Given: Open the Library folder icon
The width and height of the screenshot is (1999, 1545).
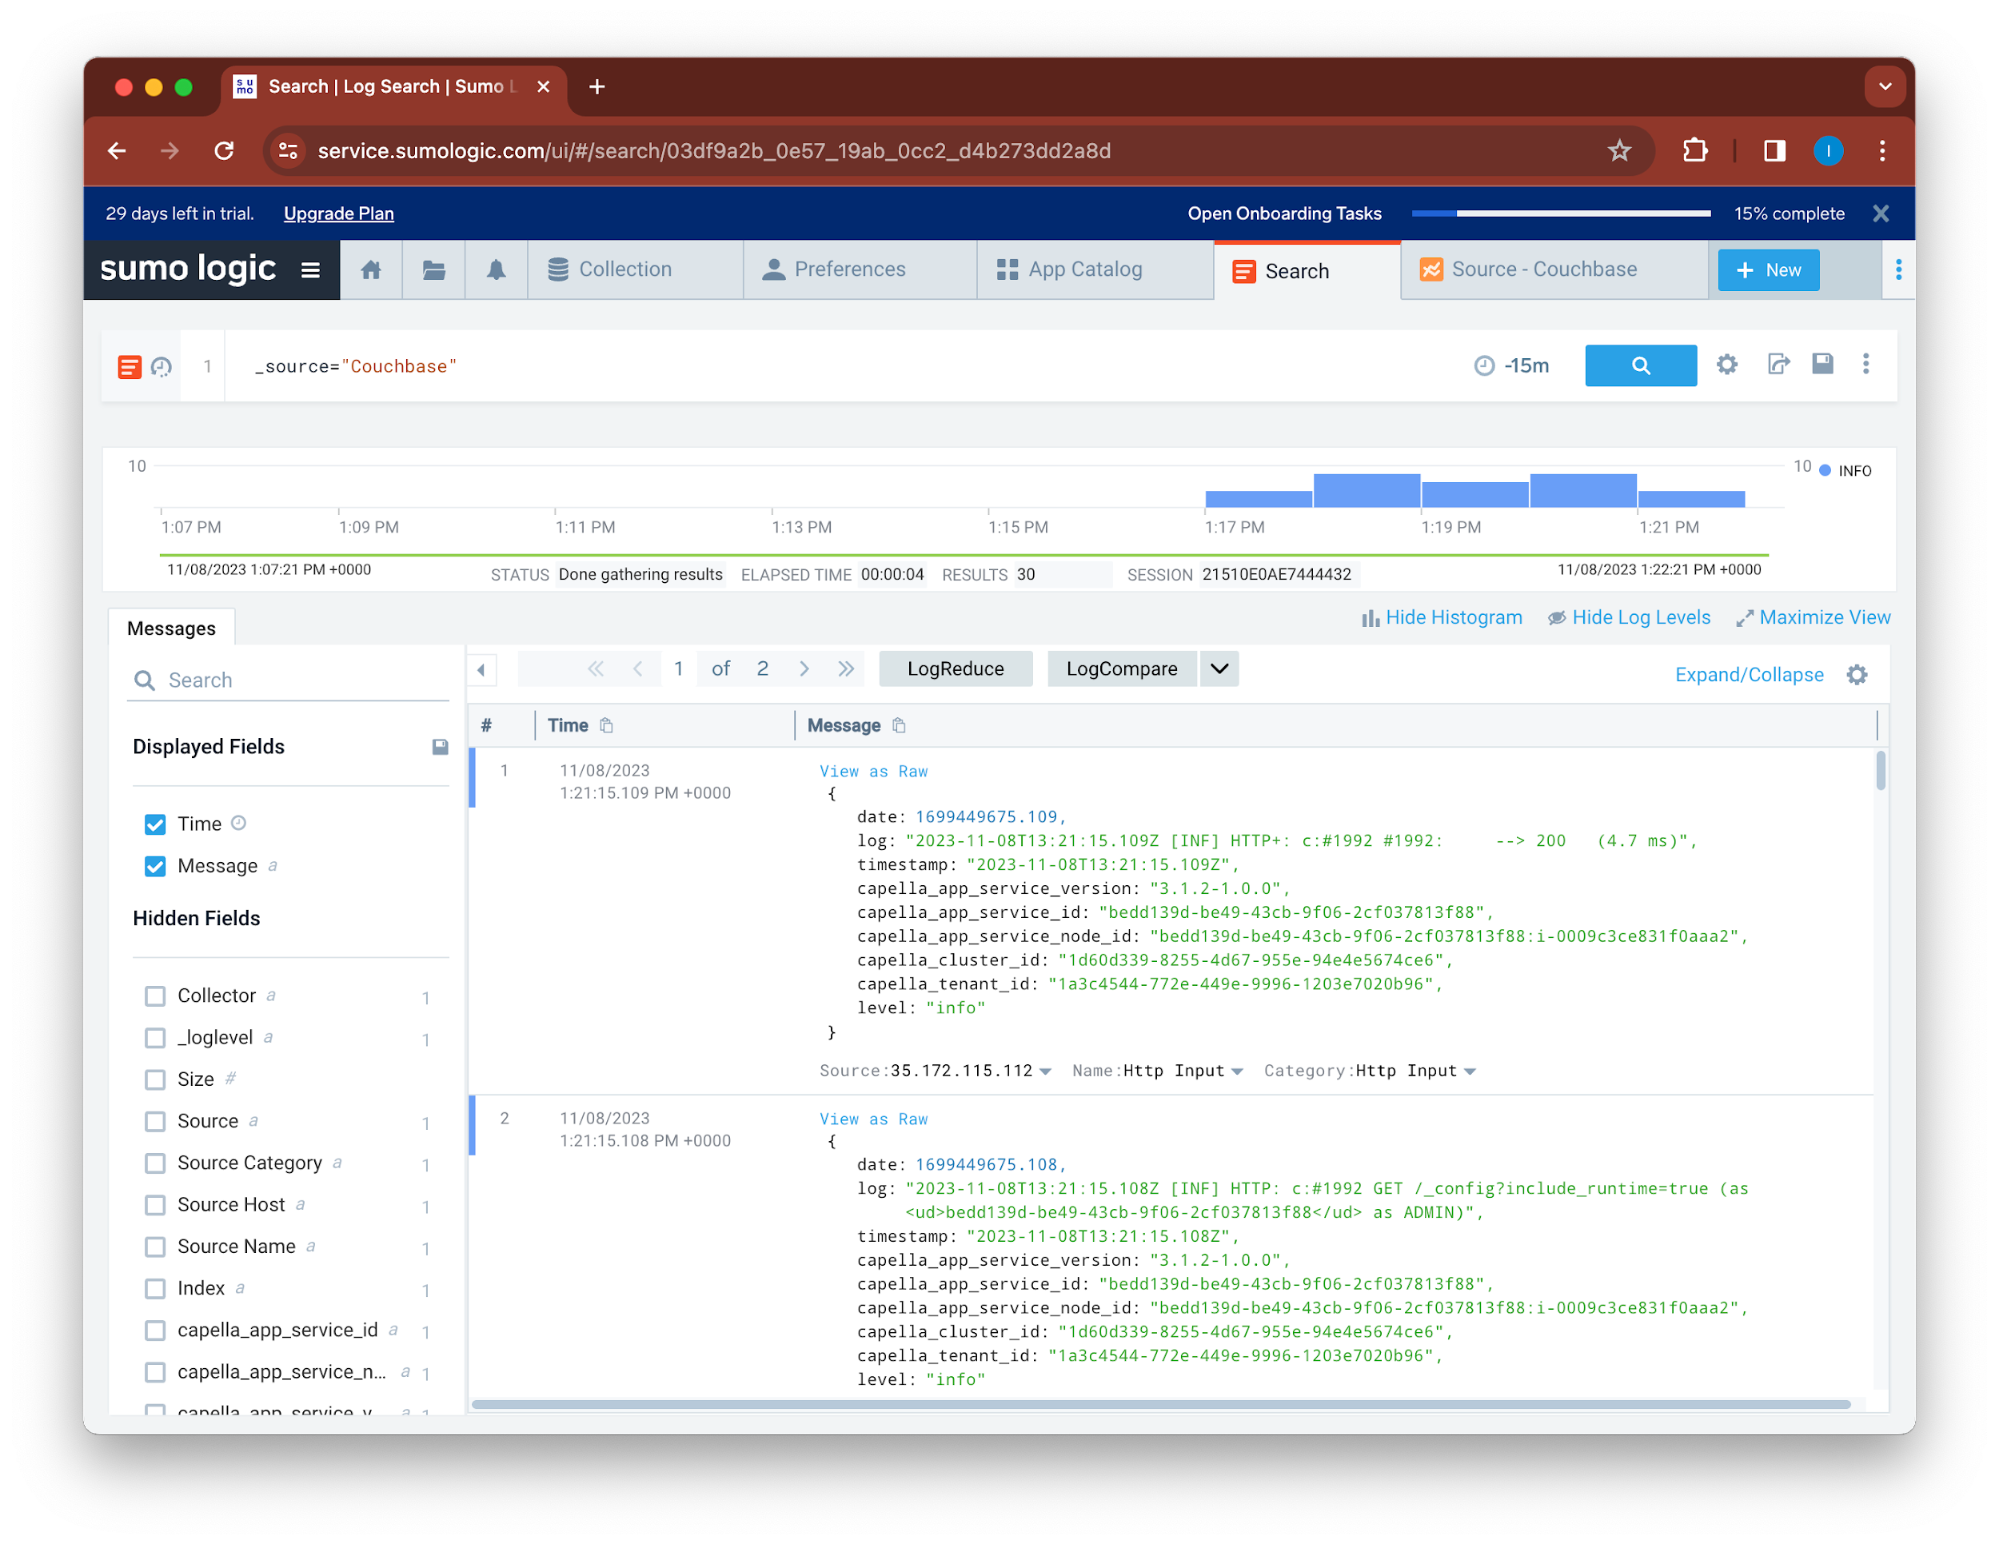Looking at the screenshot, I should pyautogui.click(x=433, y=270).
